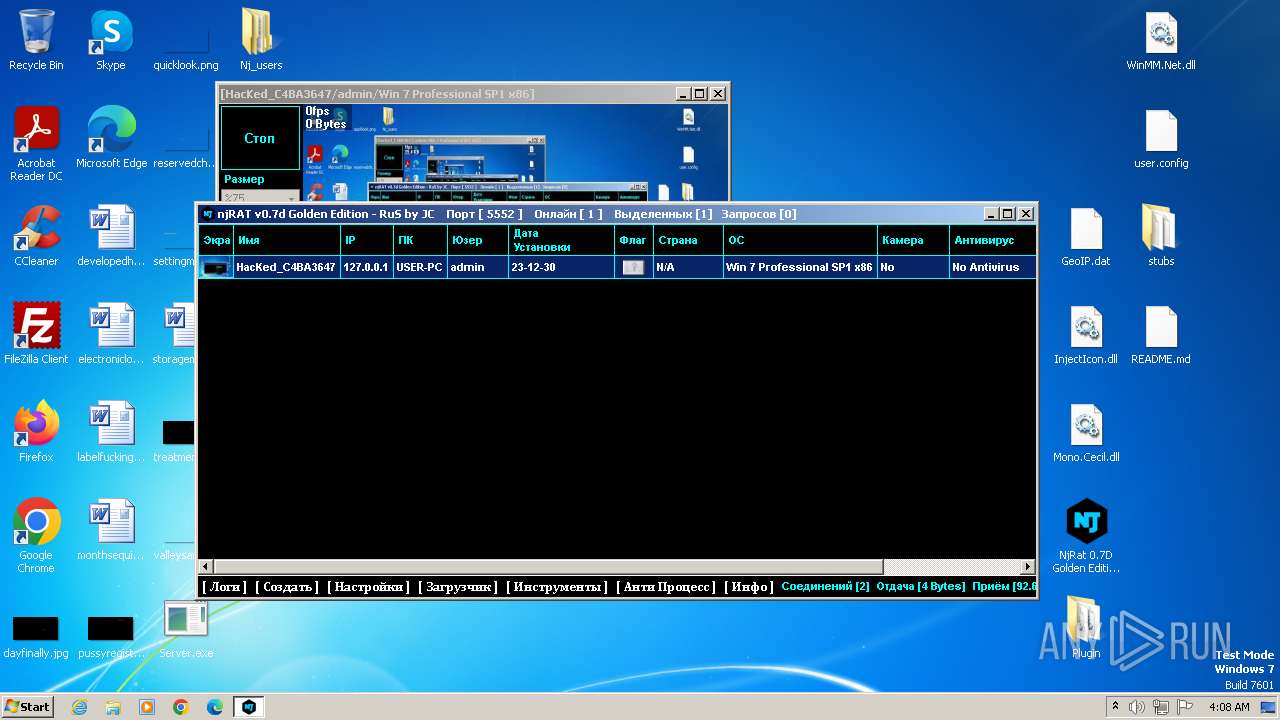This screenshot has width=1280, height=720.
Task: Click the Соединений [2] status text
Action: pos(825,587)
